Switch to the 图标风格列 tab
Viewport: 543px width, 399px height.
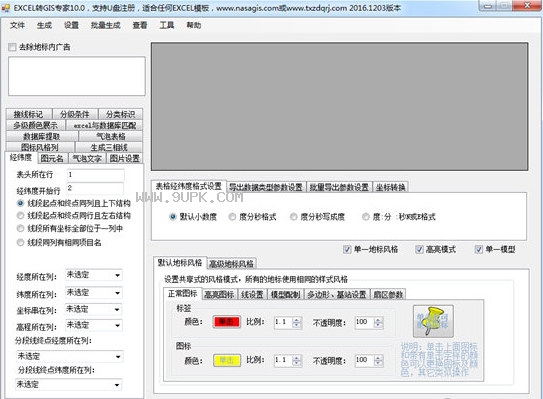pos(40,147)
